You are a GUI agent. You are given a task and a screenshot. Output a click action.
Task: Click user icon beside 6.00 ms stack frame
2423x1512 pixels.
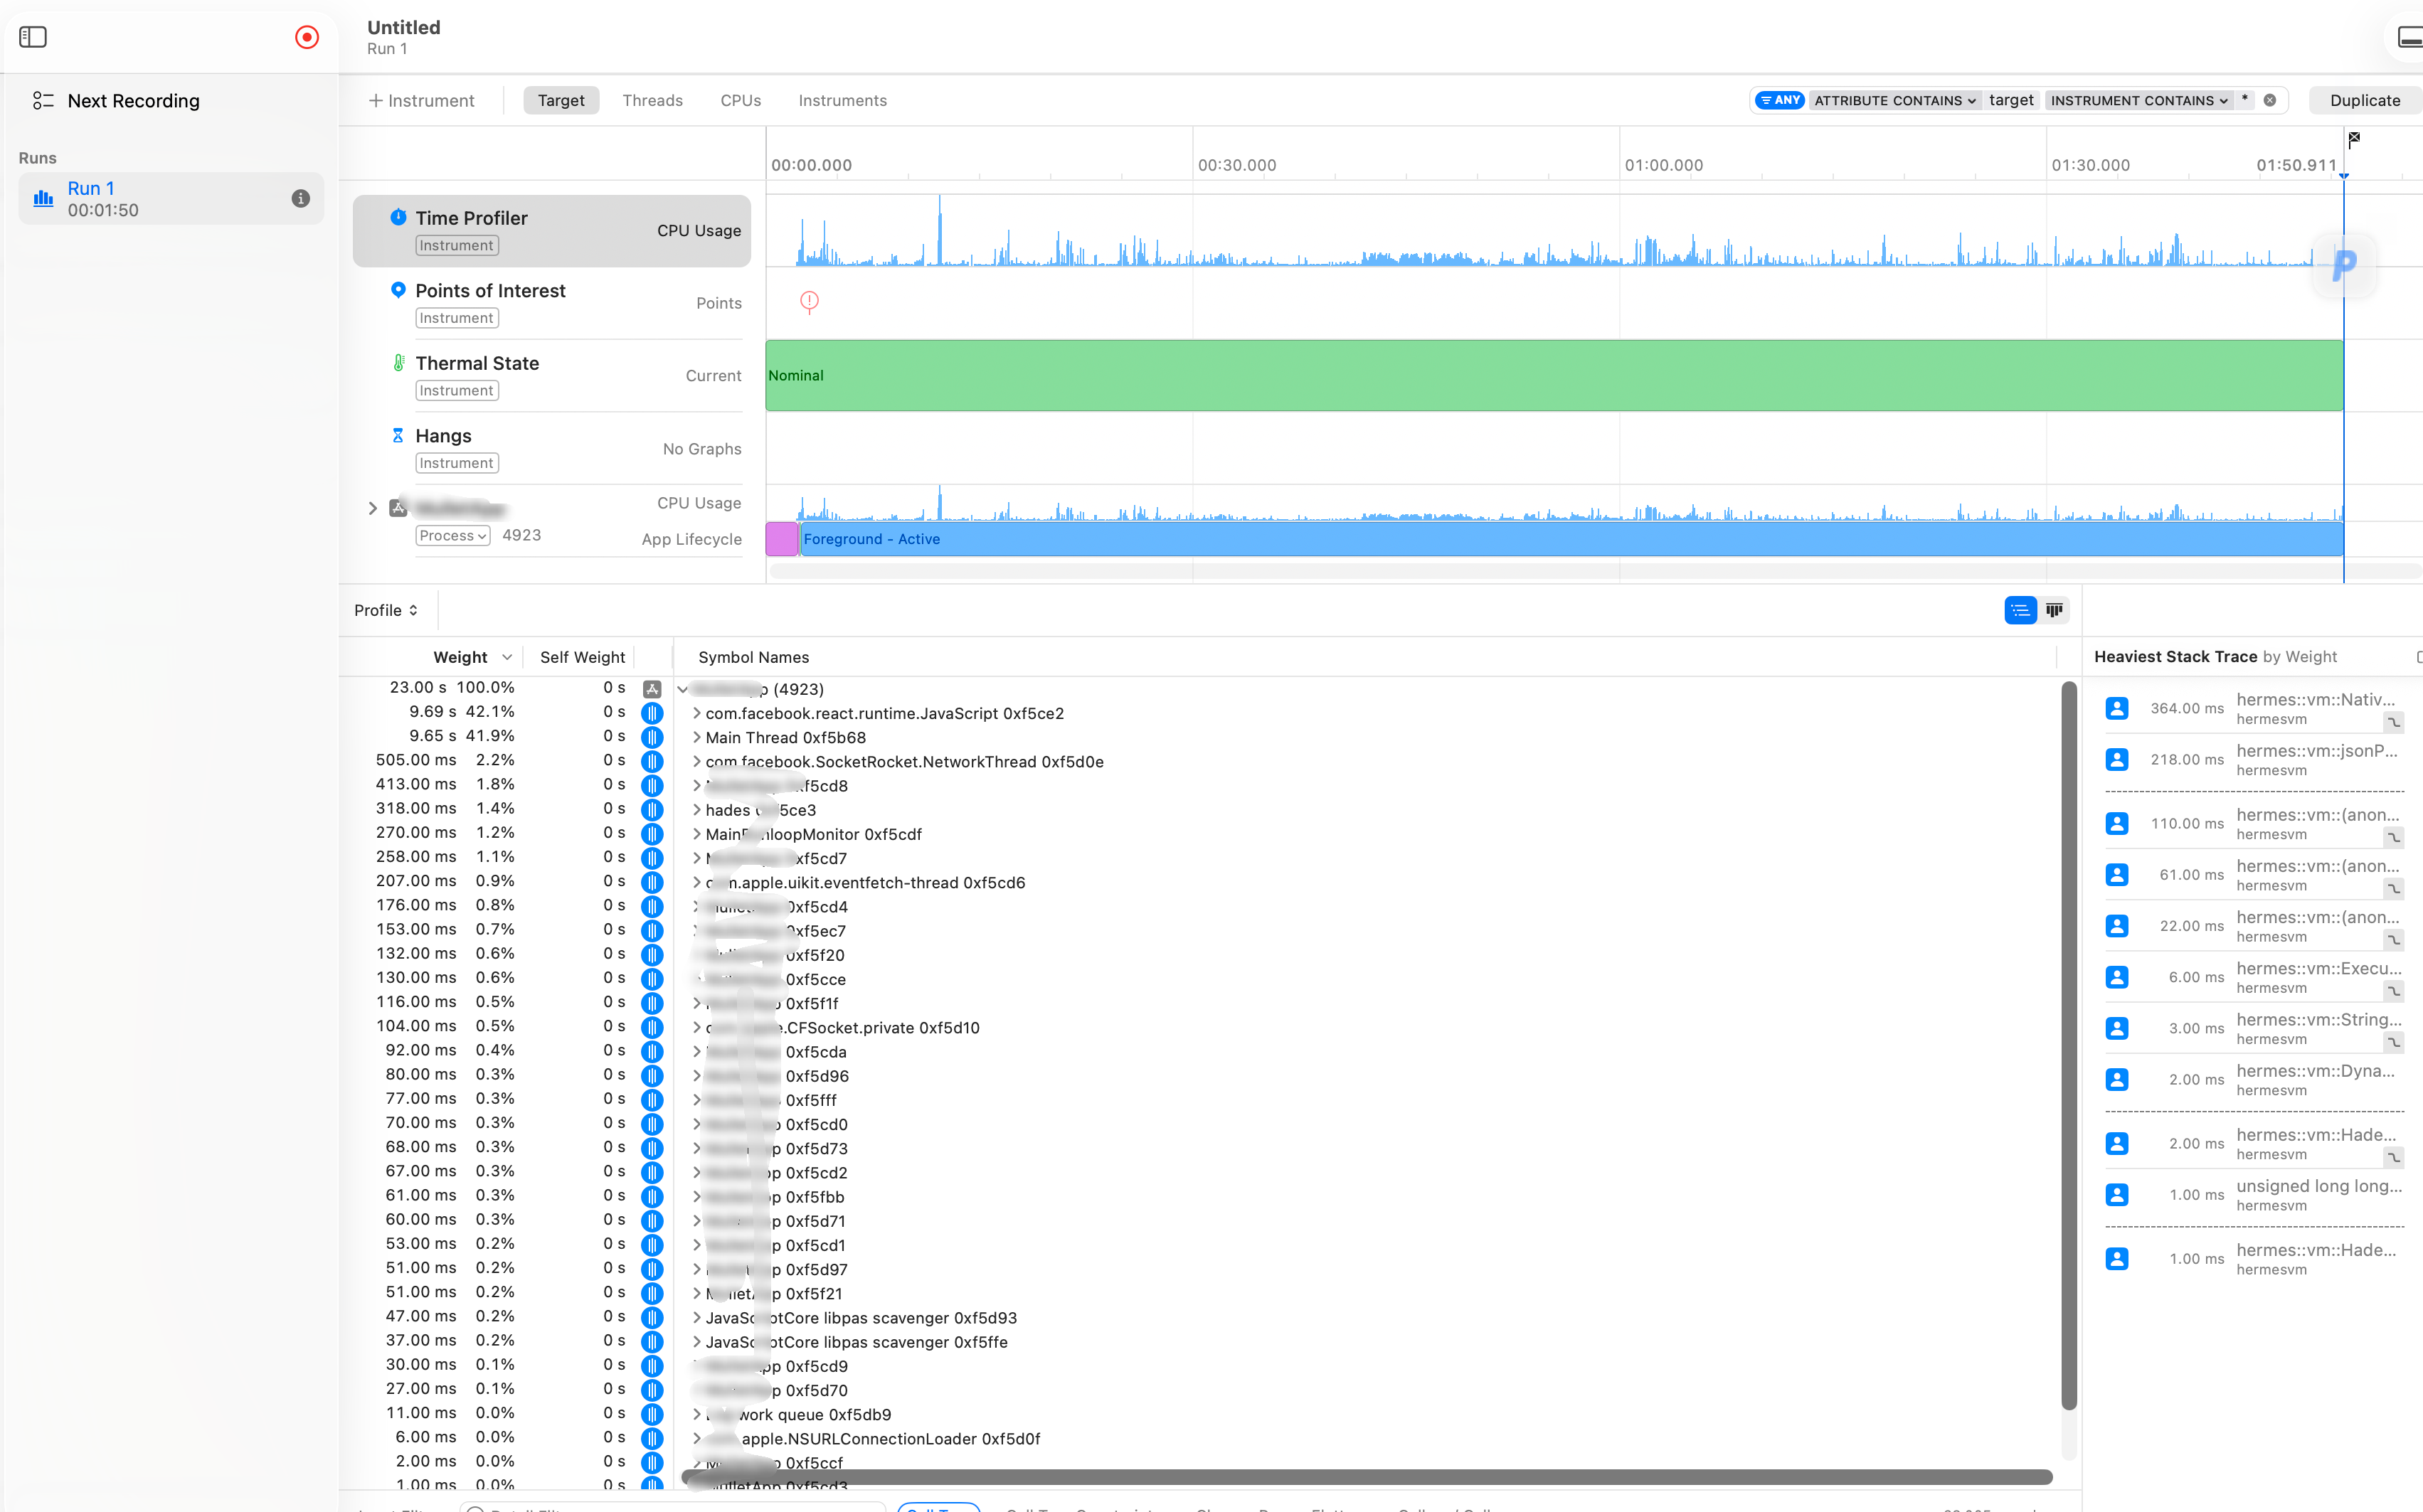[2117, 977]
